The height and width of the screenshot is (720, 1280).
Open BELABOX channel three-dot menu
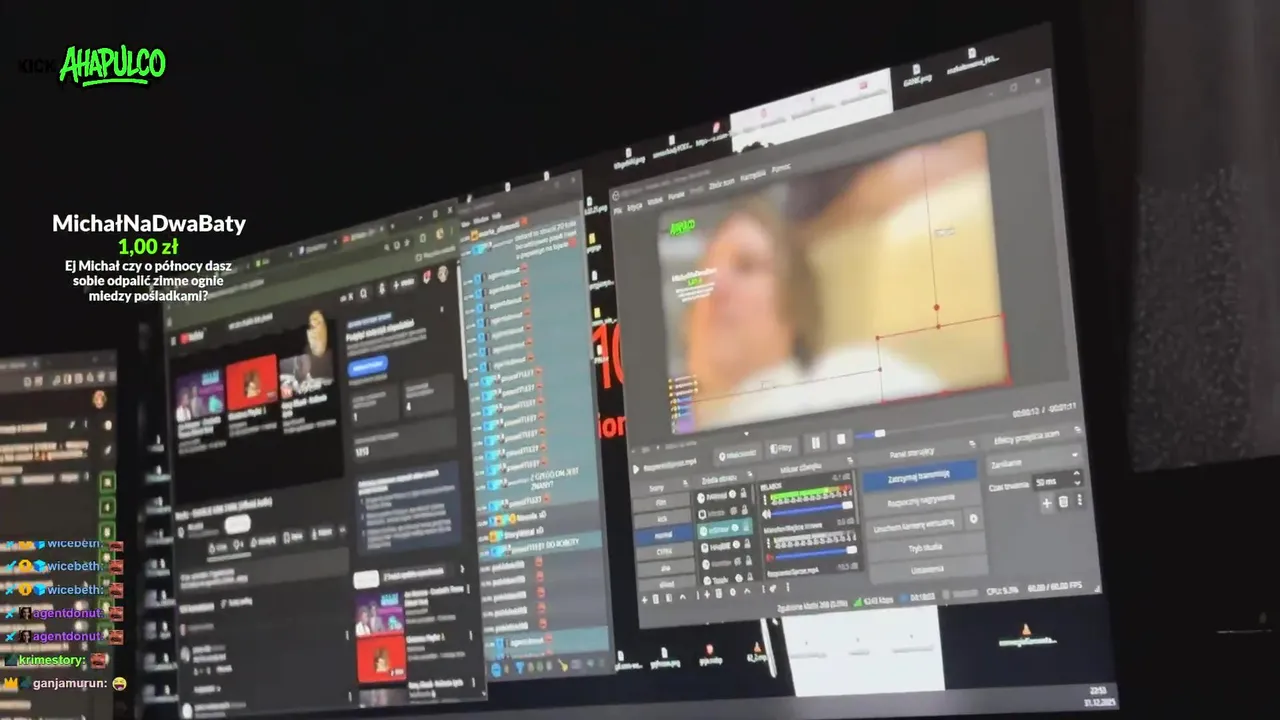coord(765,499)
